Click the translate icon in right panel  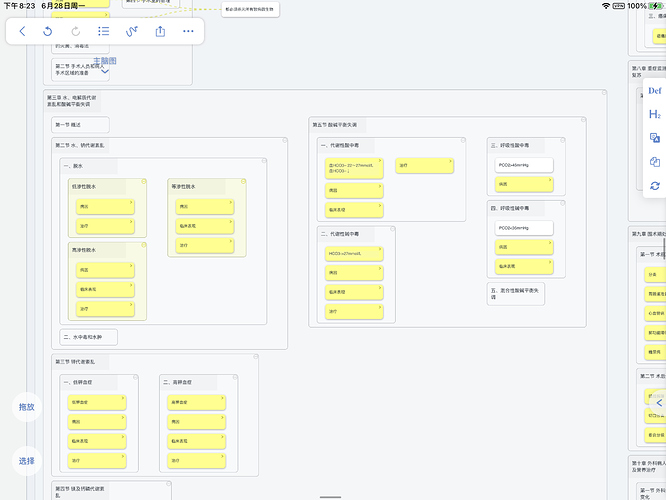pyautogui.click(x=655, y=138)
